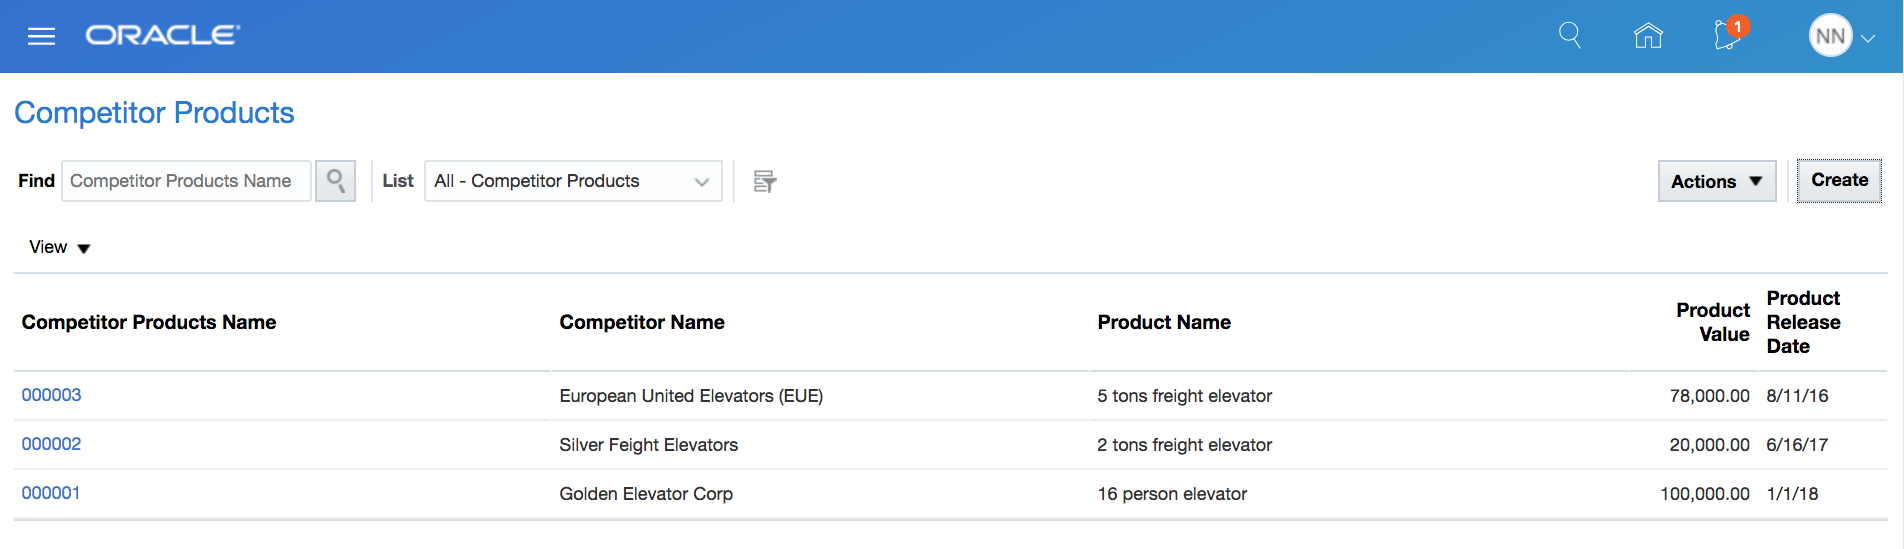Open the hamburger navigation menu
Viewport: 1904px width, 549px height.
pyautogui.click(x=41, y=37)
